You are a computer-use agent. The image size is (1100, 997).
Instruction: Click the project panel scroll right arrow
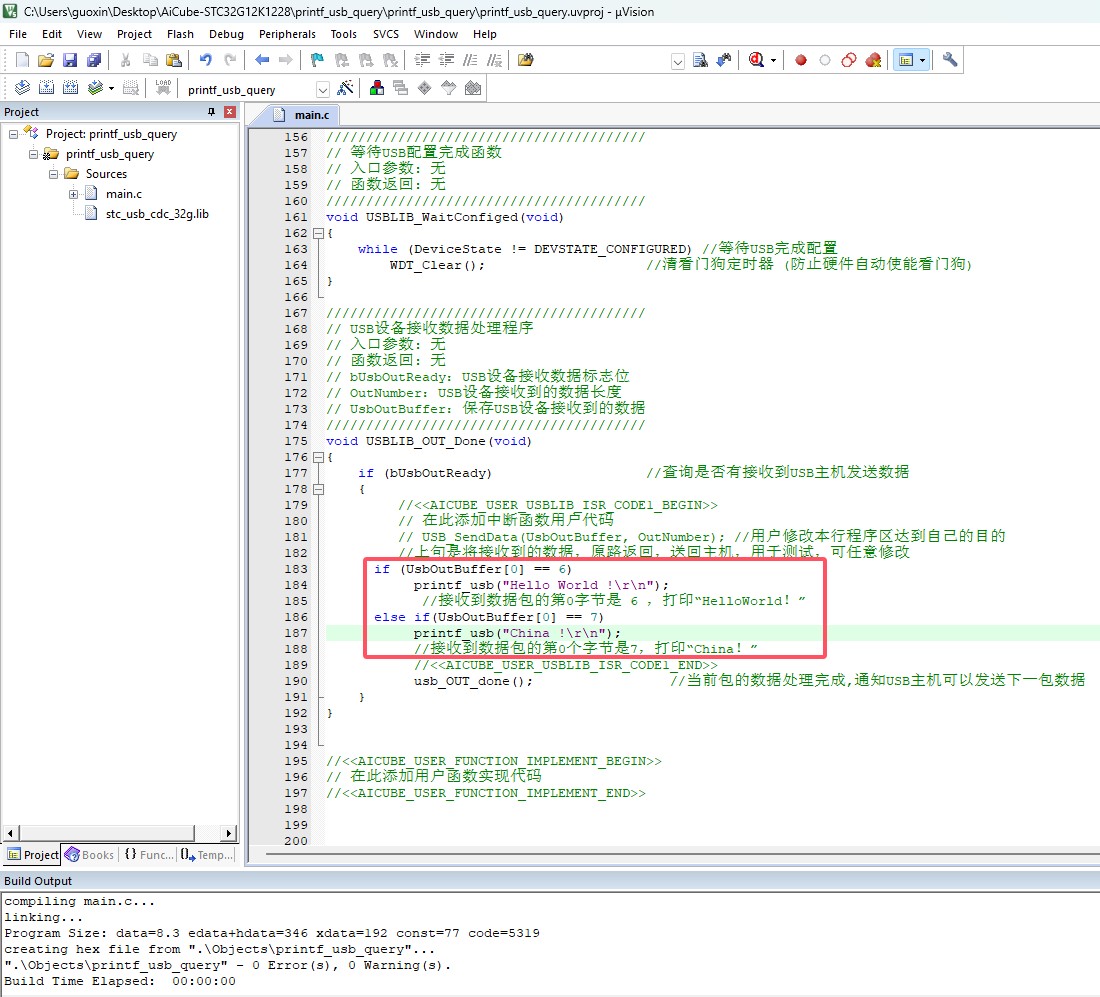(229, 834)
